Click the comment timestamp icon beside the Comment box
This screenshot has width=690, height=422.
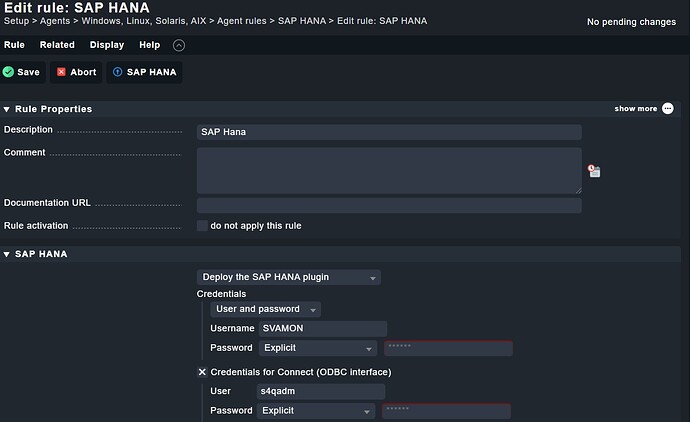(x=594, y=171)
